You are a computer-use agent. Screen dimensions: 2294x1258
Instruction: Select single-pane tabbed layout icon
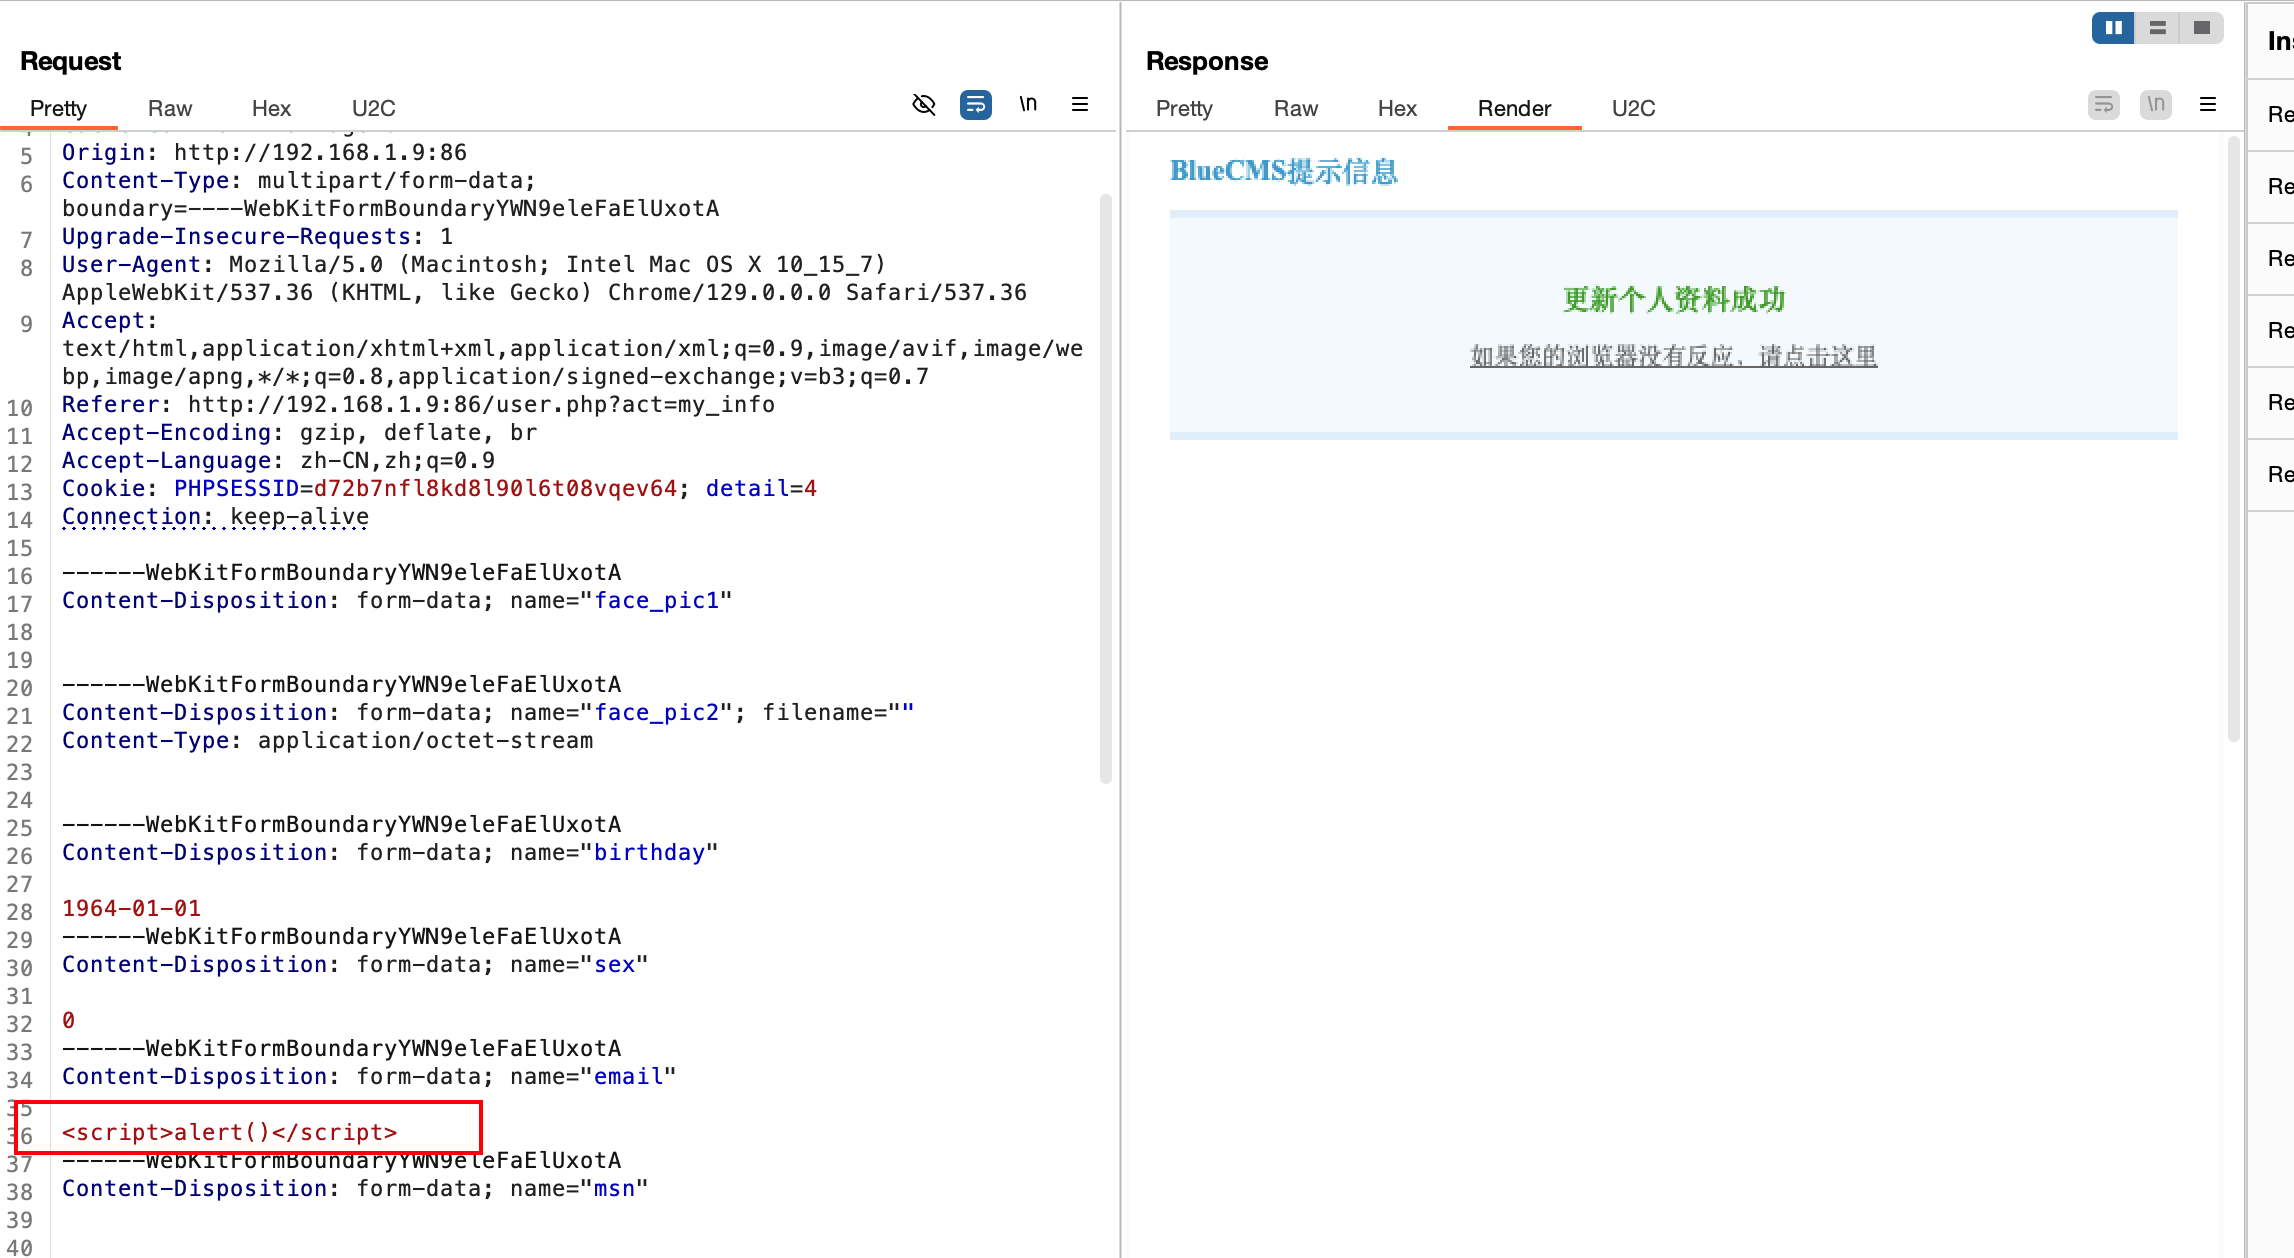pos(2201,28)
